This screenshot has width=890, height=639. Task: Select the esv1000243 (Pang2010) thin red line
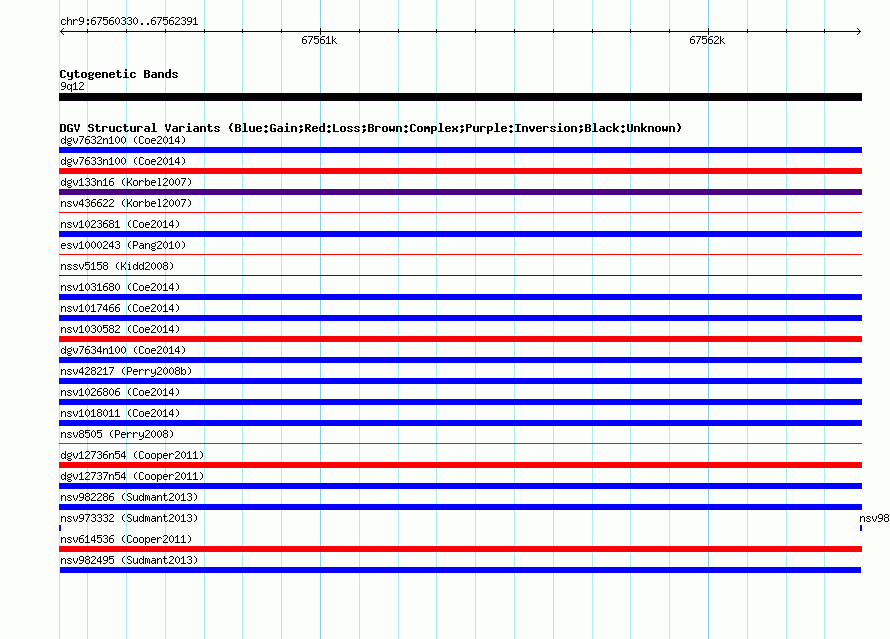point(460,255)
